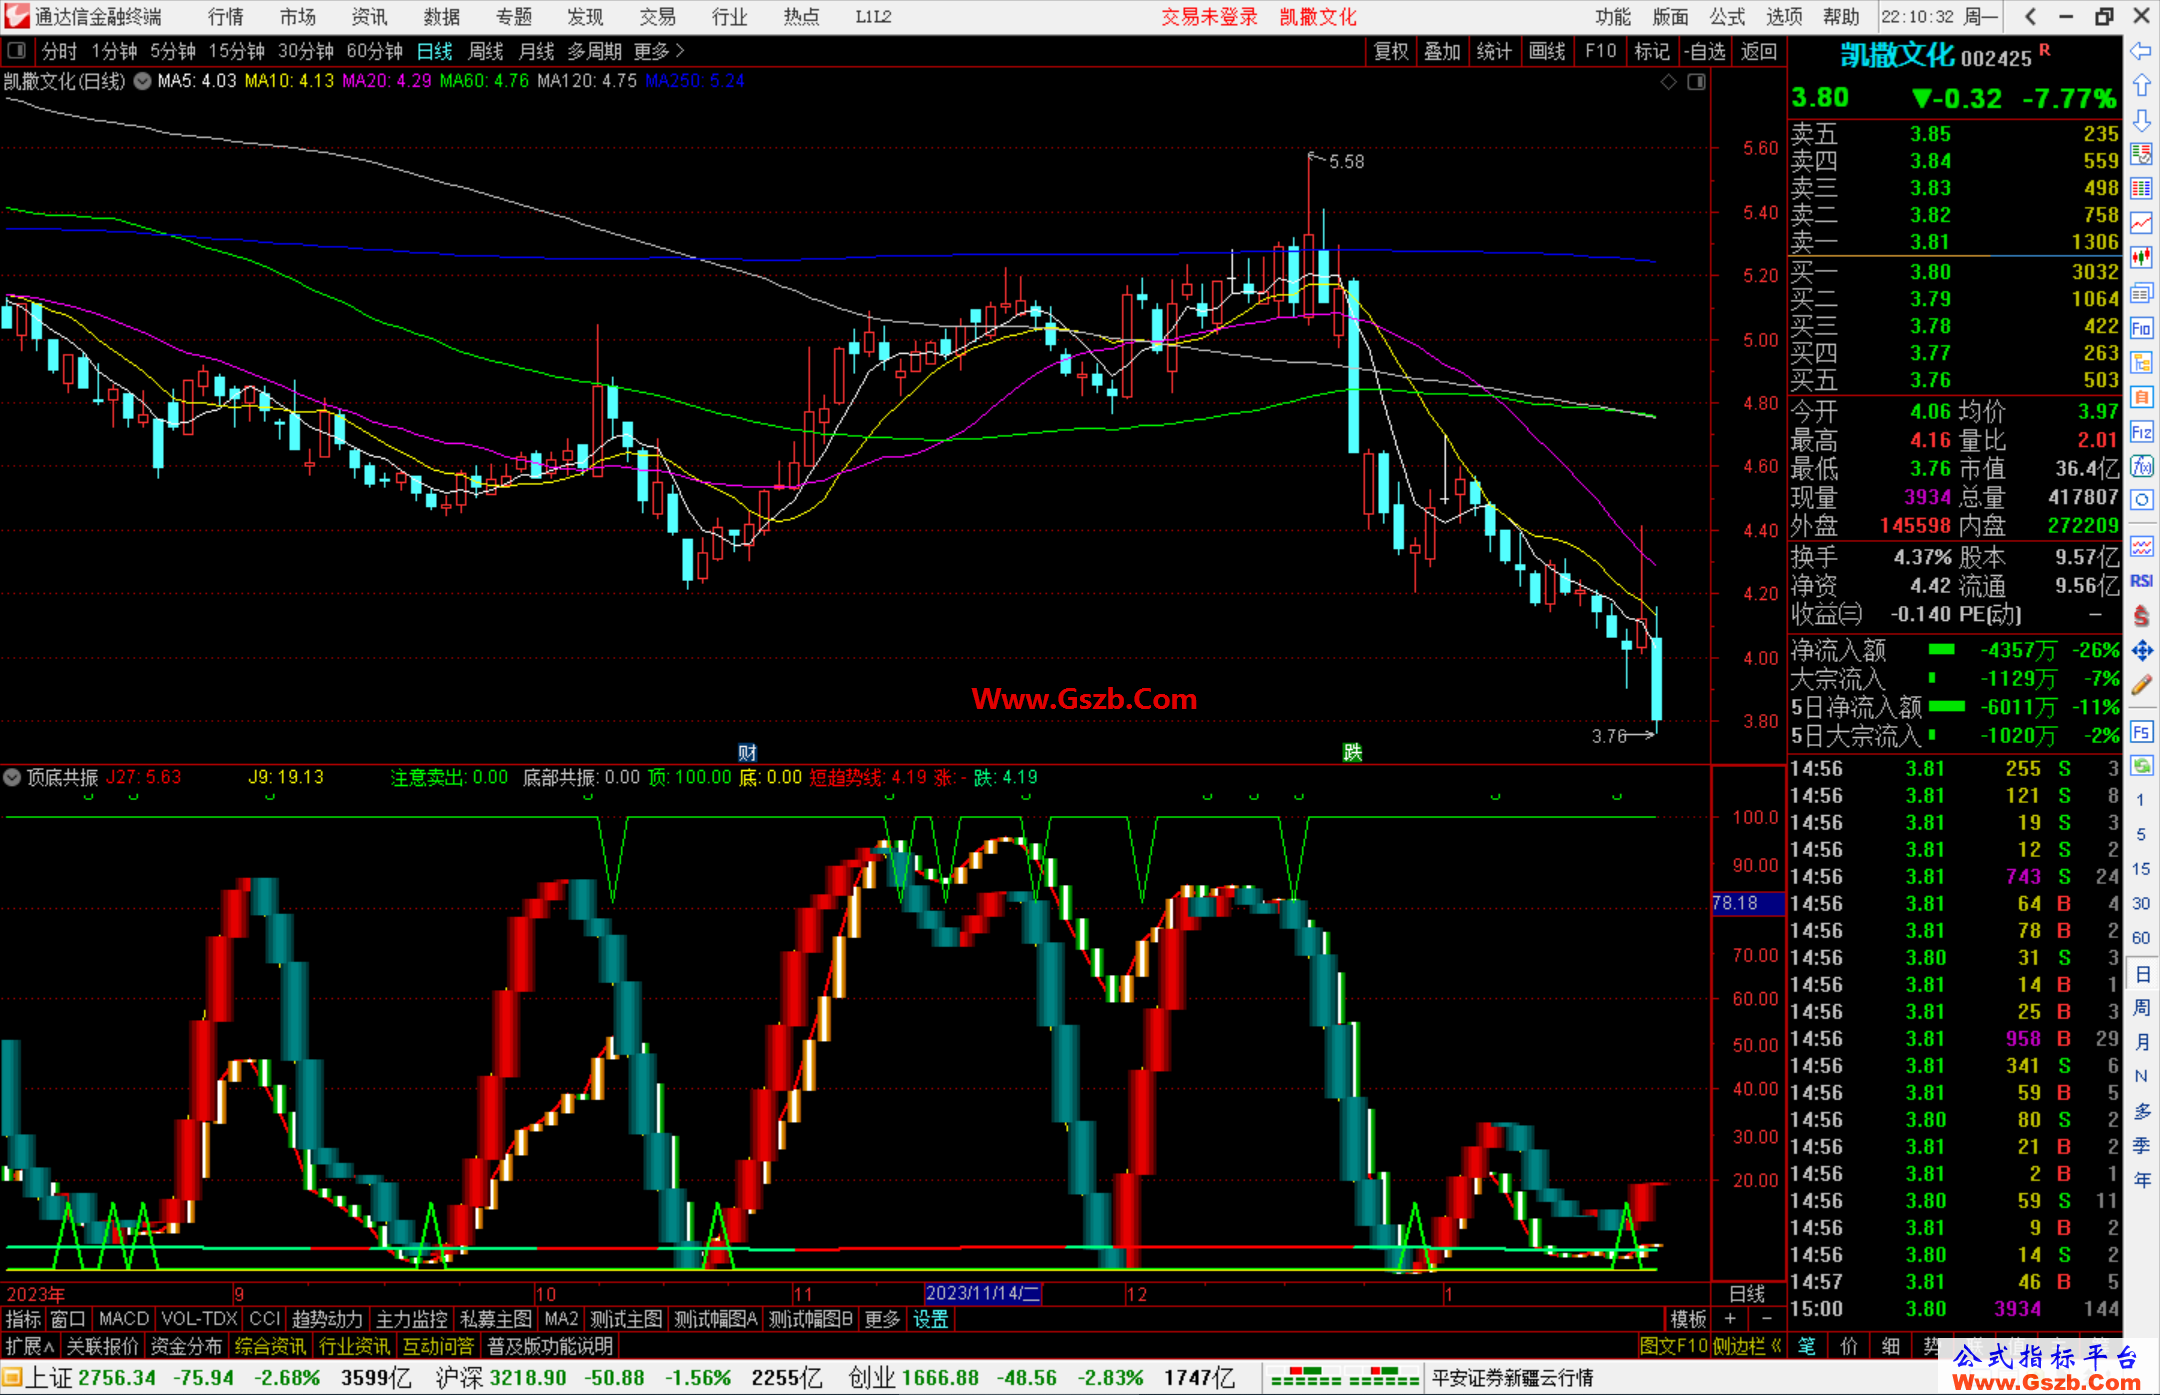Toggle the 顶底共振 indicator dropdown circle
The height and width of the screenshot is (1395, 2160).
(12, 777)
